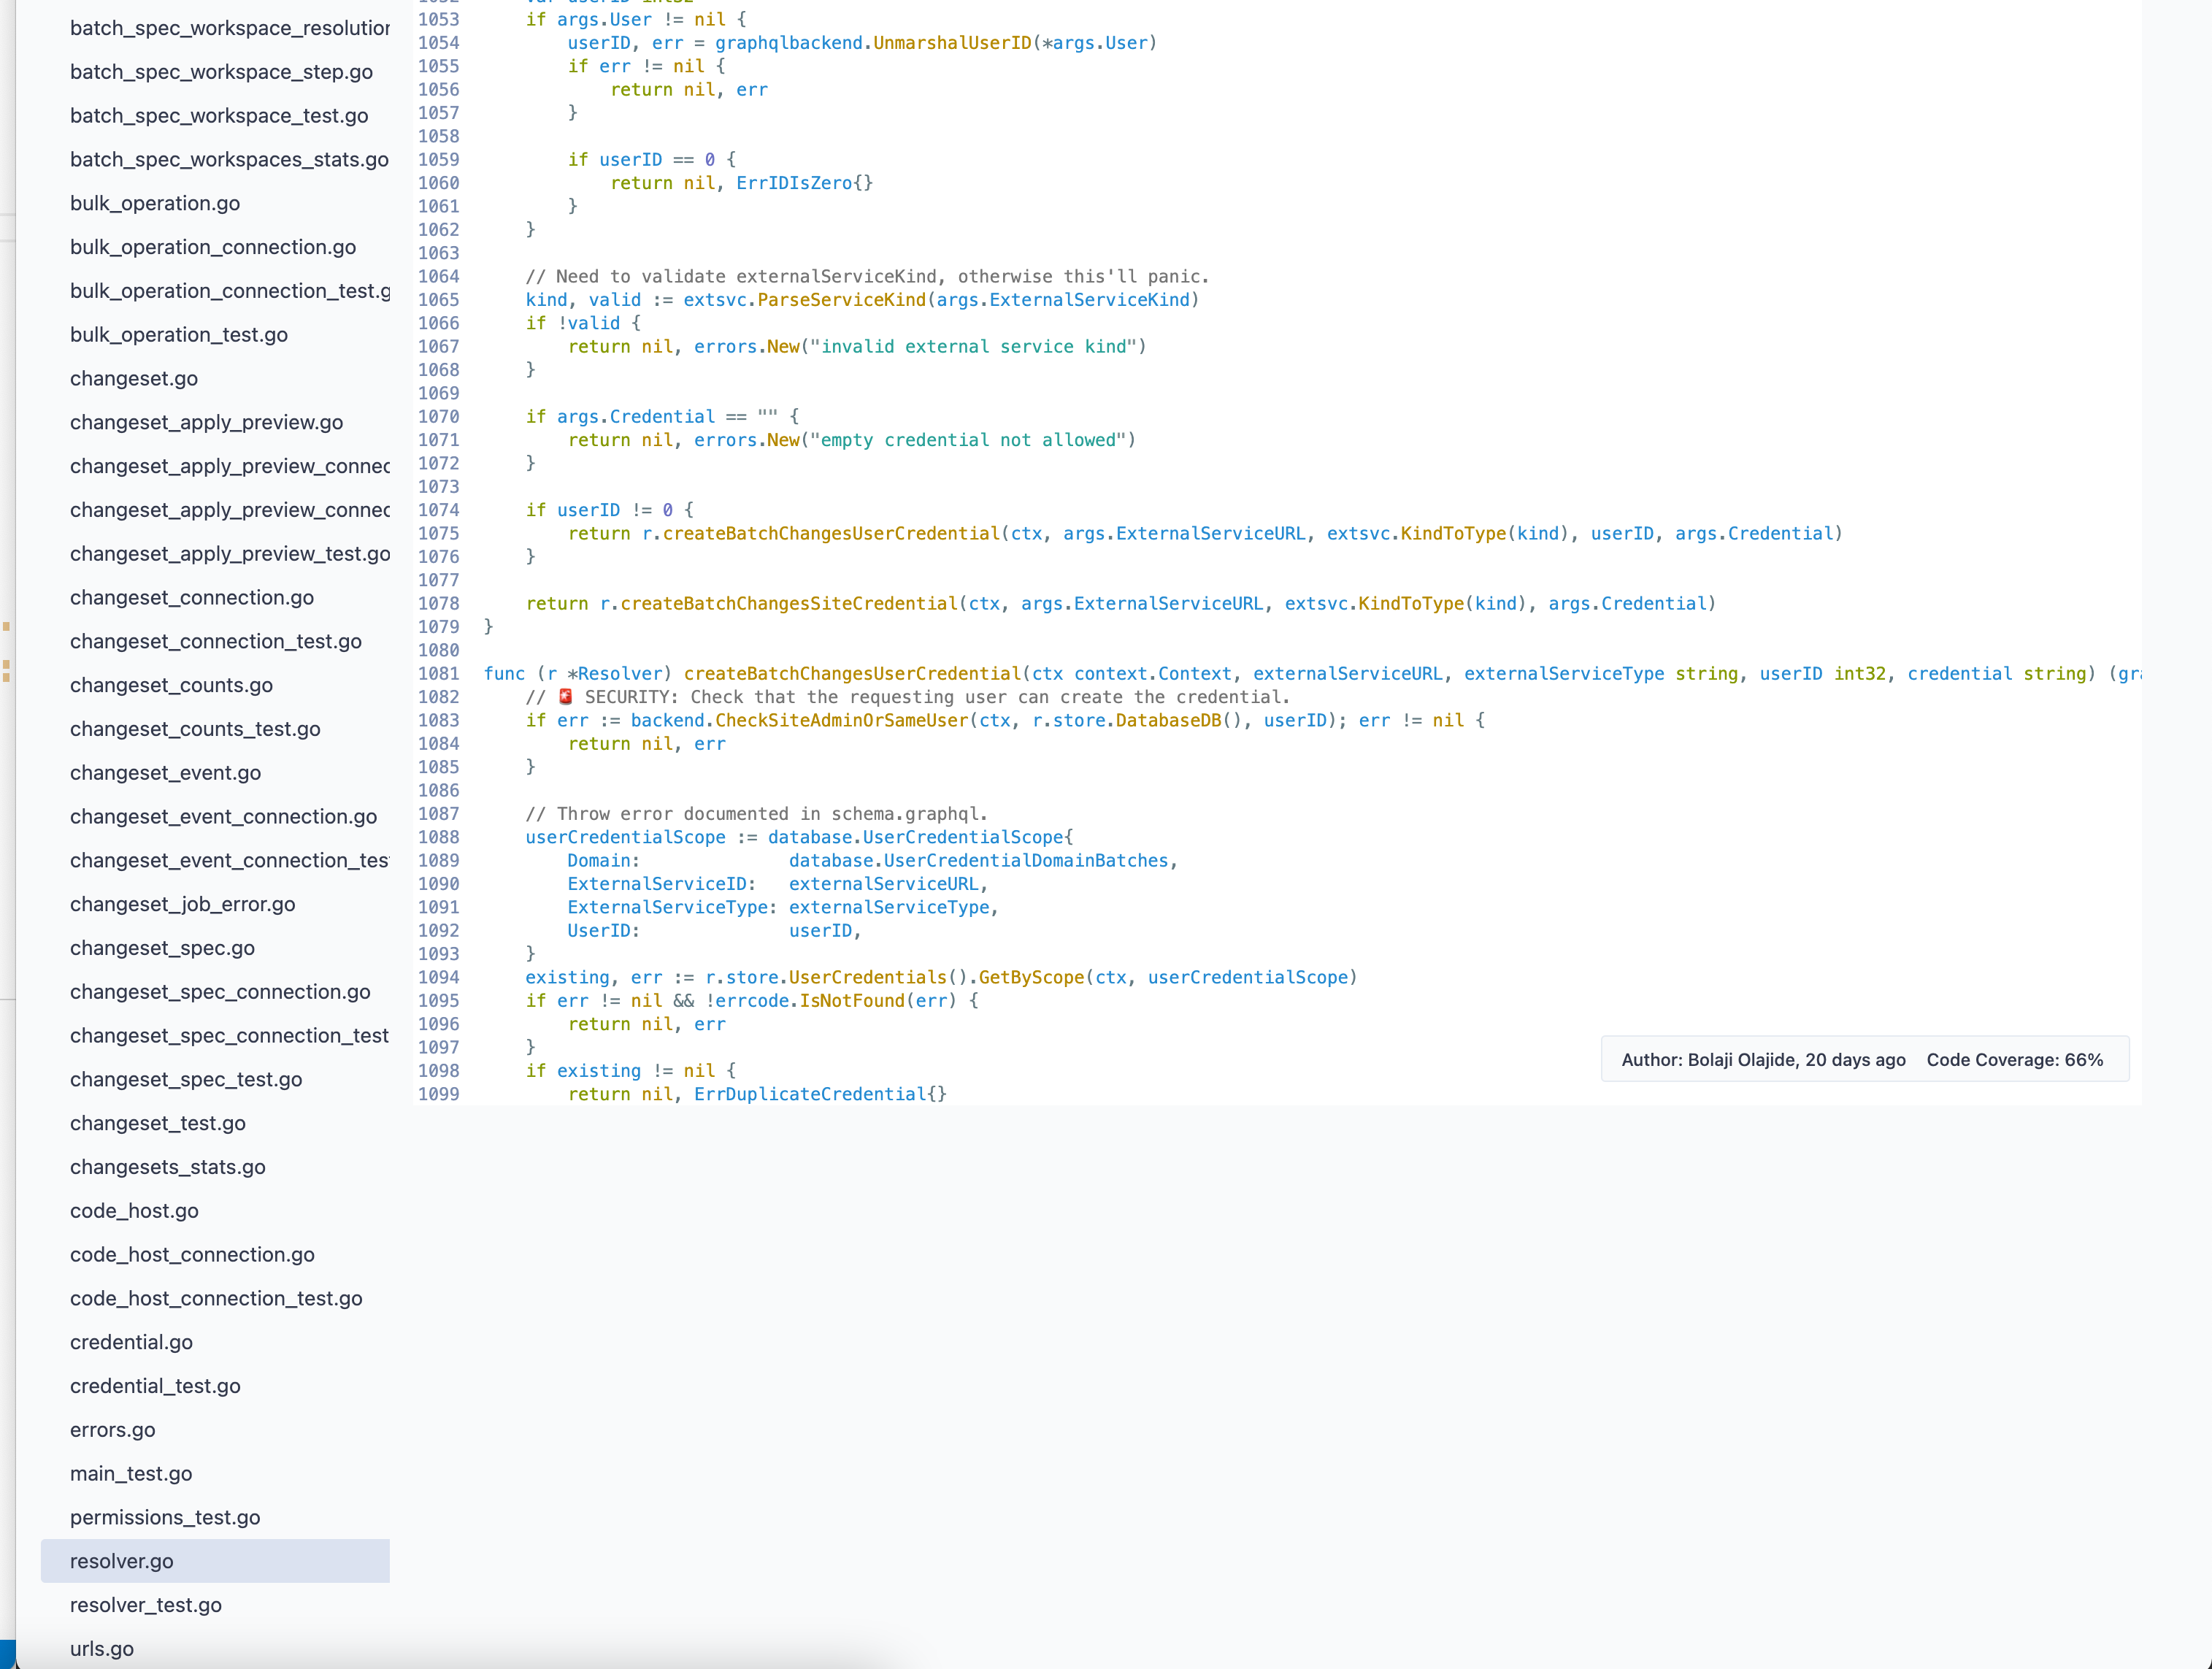Open bulk_operation.go in the file list

click(155, 203)
